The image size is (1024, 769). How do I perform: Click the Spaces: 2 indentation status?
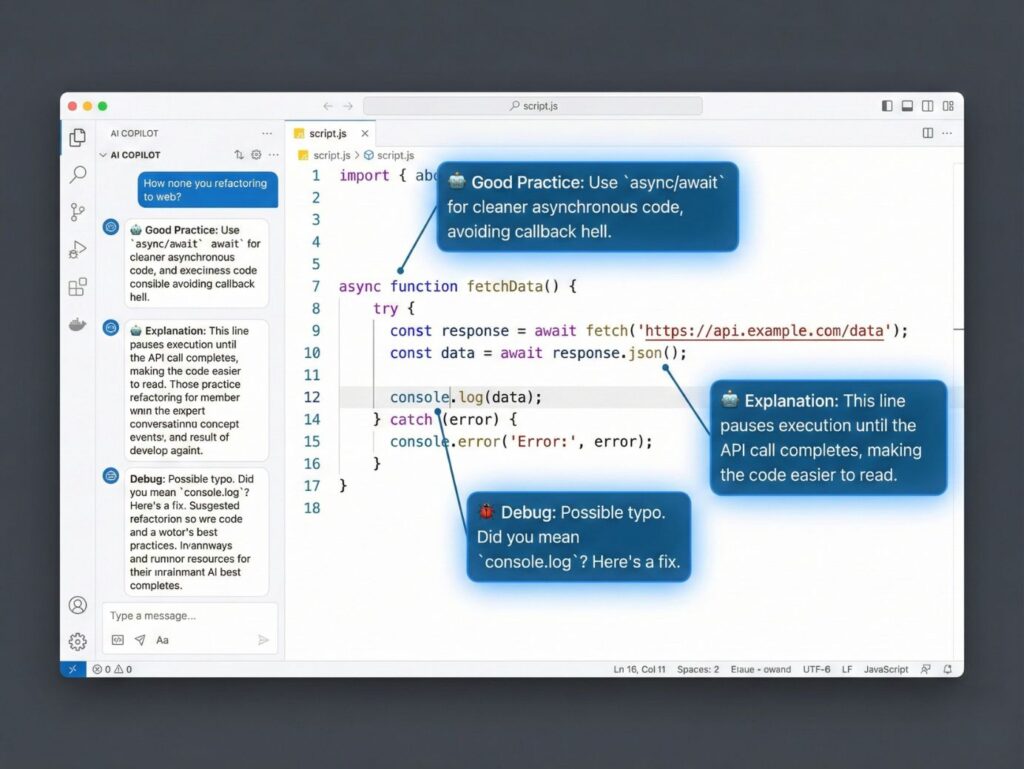[697, 669]
